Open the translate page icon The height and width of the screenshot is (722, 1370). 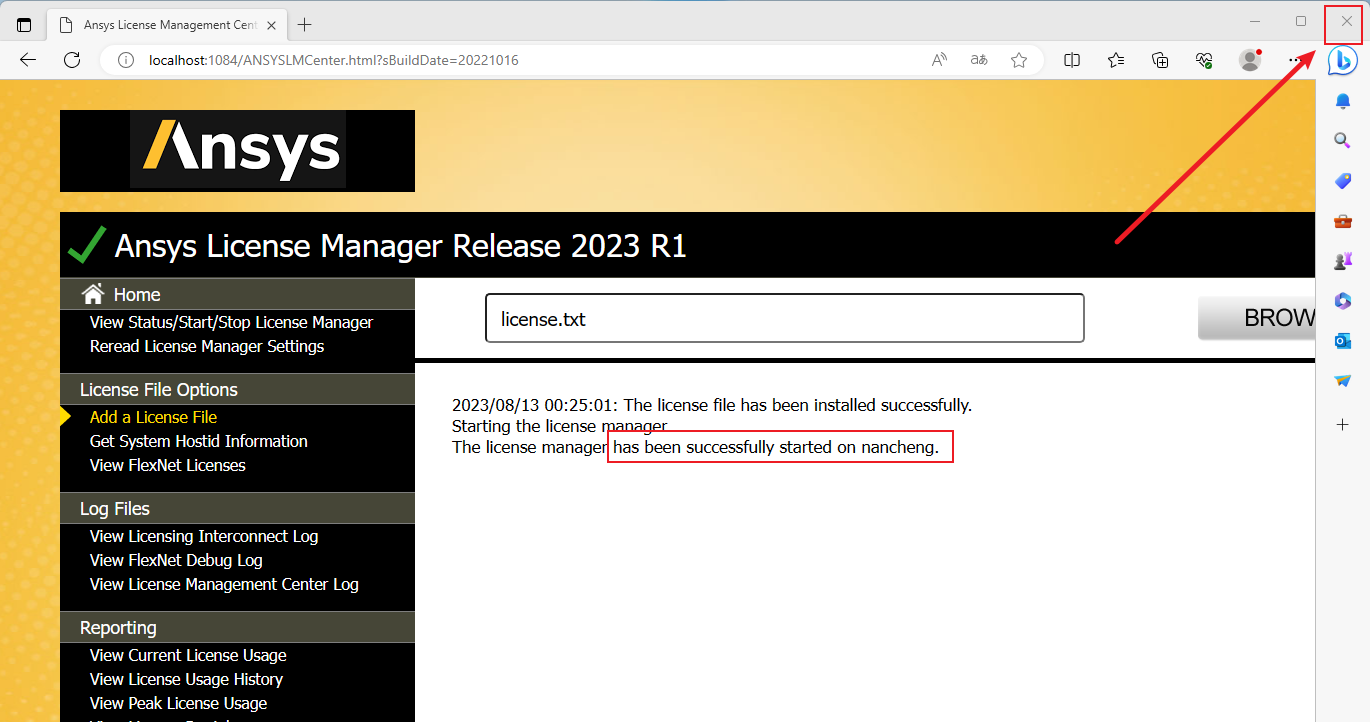pyautogui.click(x=979, y=60)
